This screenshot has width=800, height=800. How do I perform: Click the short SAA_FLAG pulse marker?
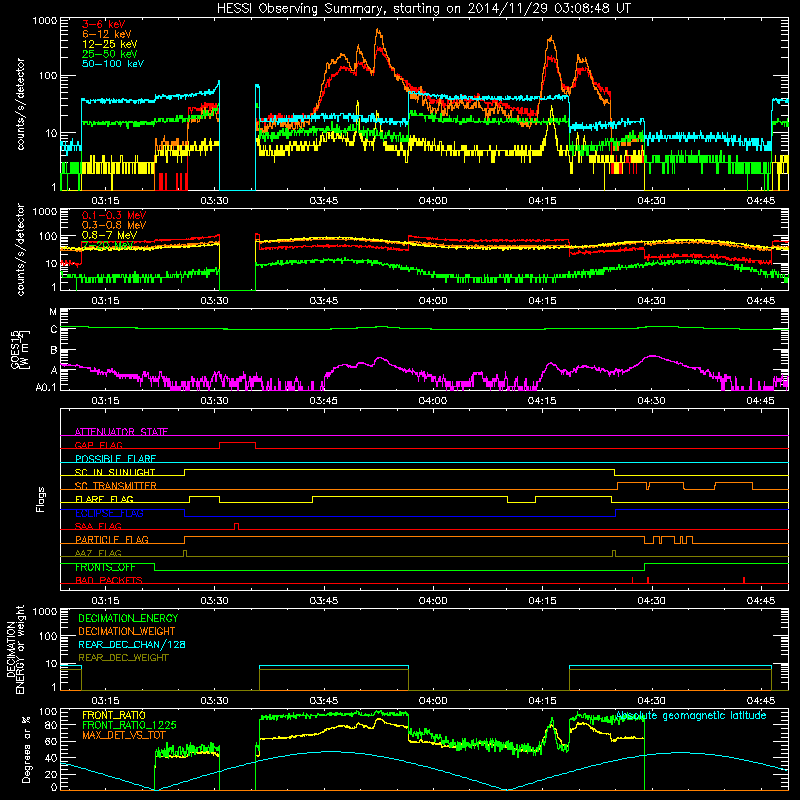(x=236, y=526)
